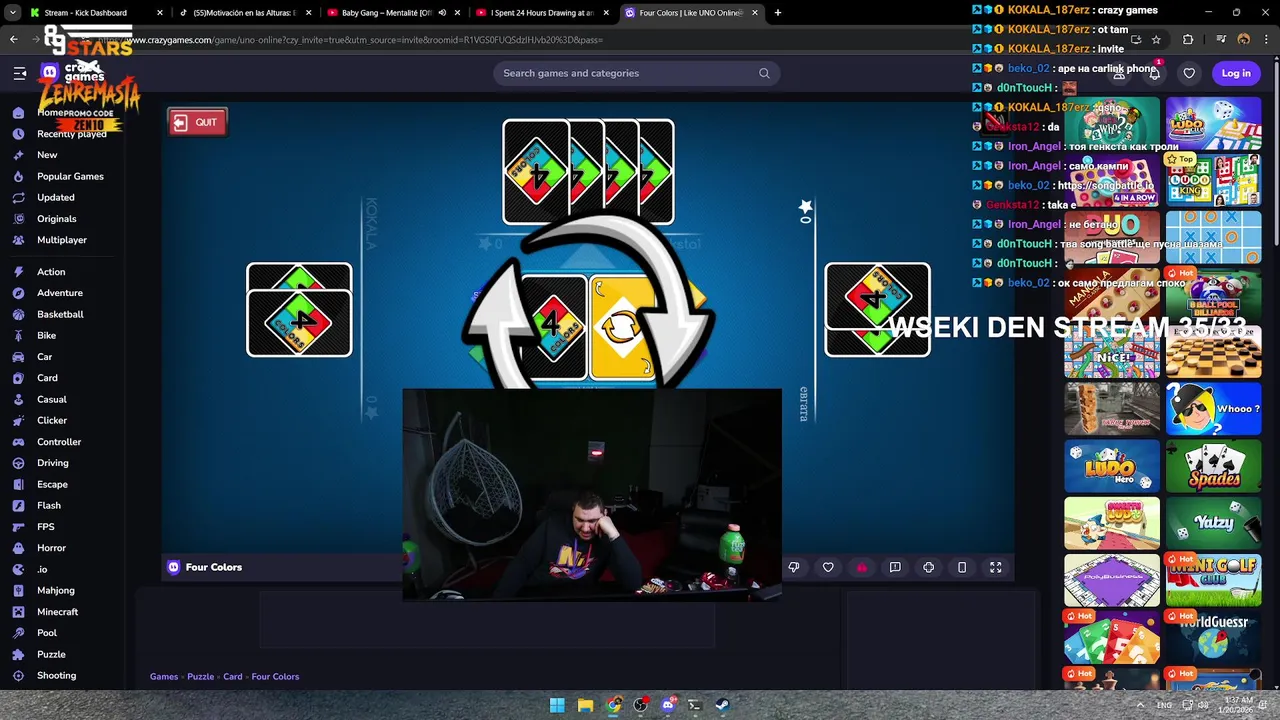Image resolution: width=1280 pixels, height=720 pixels.
Task: Select the Four Colors browser tab
Action: (x=690, y=13)
